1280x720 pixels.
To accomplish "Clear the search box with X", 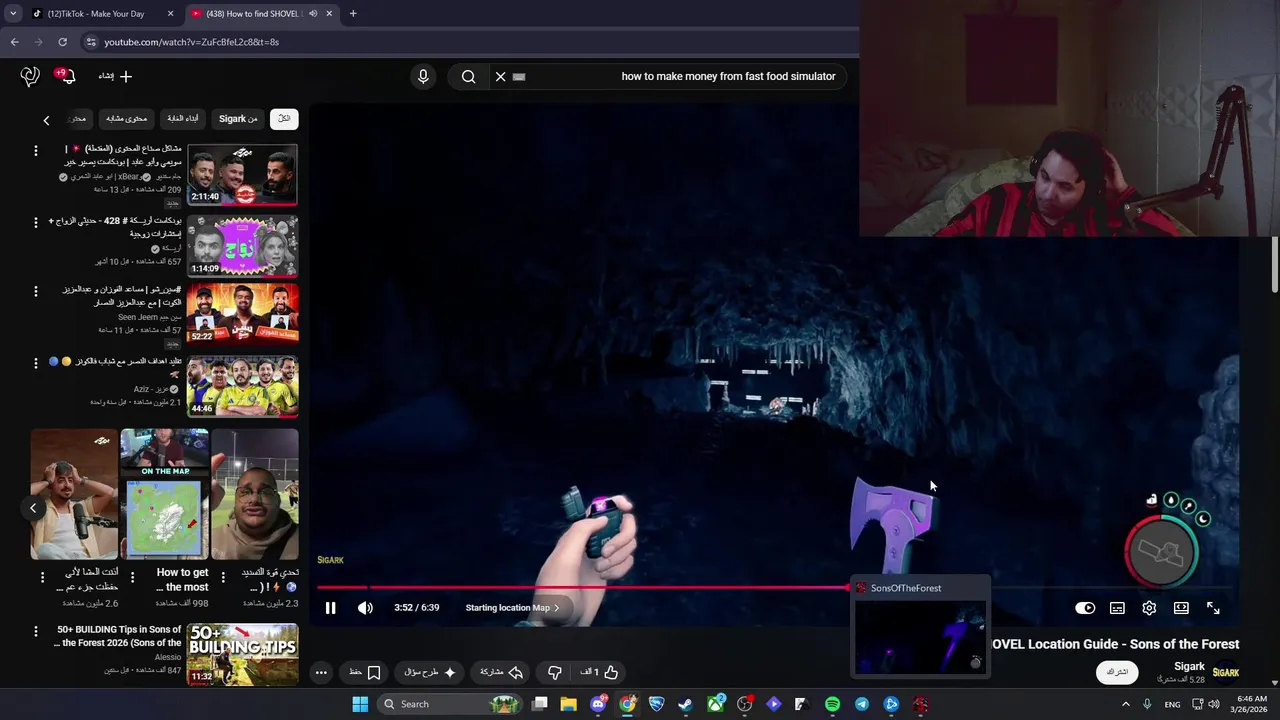I will (501, 76).
